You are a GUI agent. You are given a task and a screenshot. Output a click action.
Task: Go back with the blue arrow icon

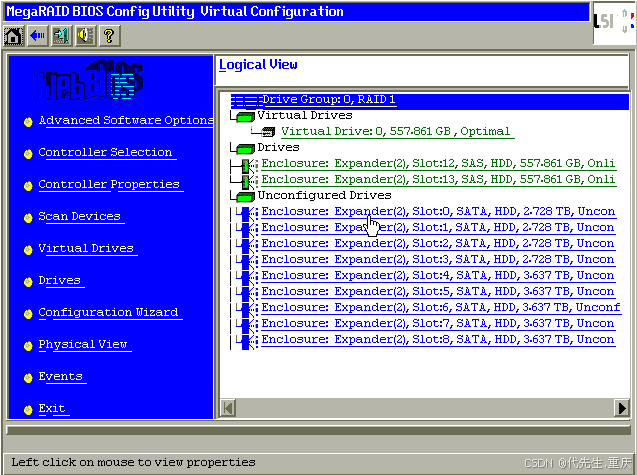pyautogui.click(x=38, y=36)
